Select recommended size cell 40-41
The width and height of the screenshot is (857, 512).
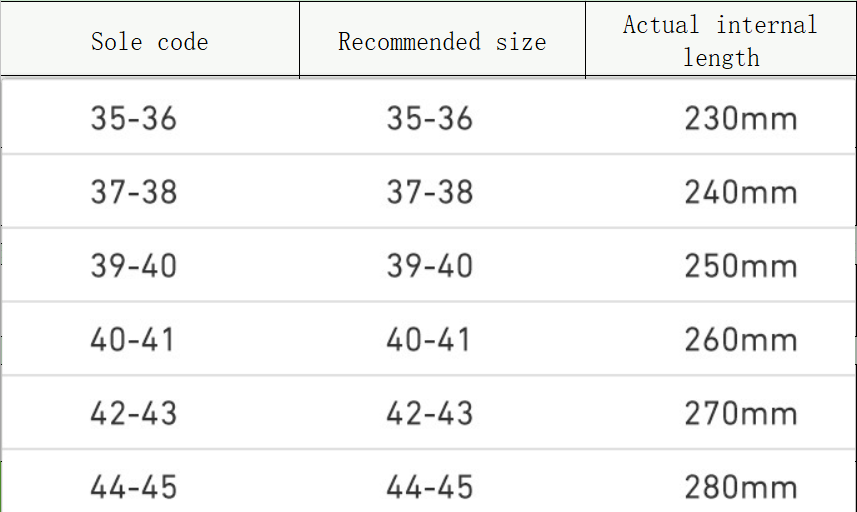coord(429,340)
